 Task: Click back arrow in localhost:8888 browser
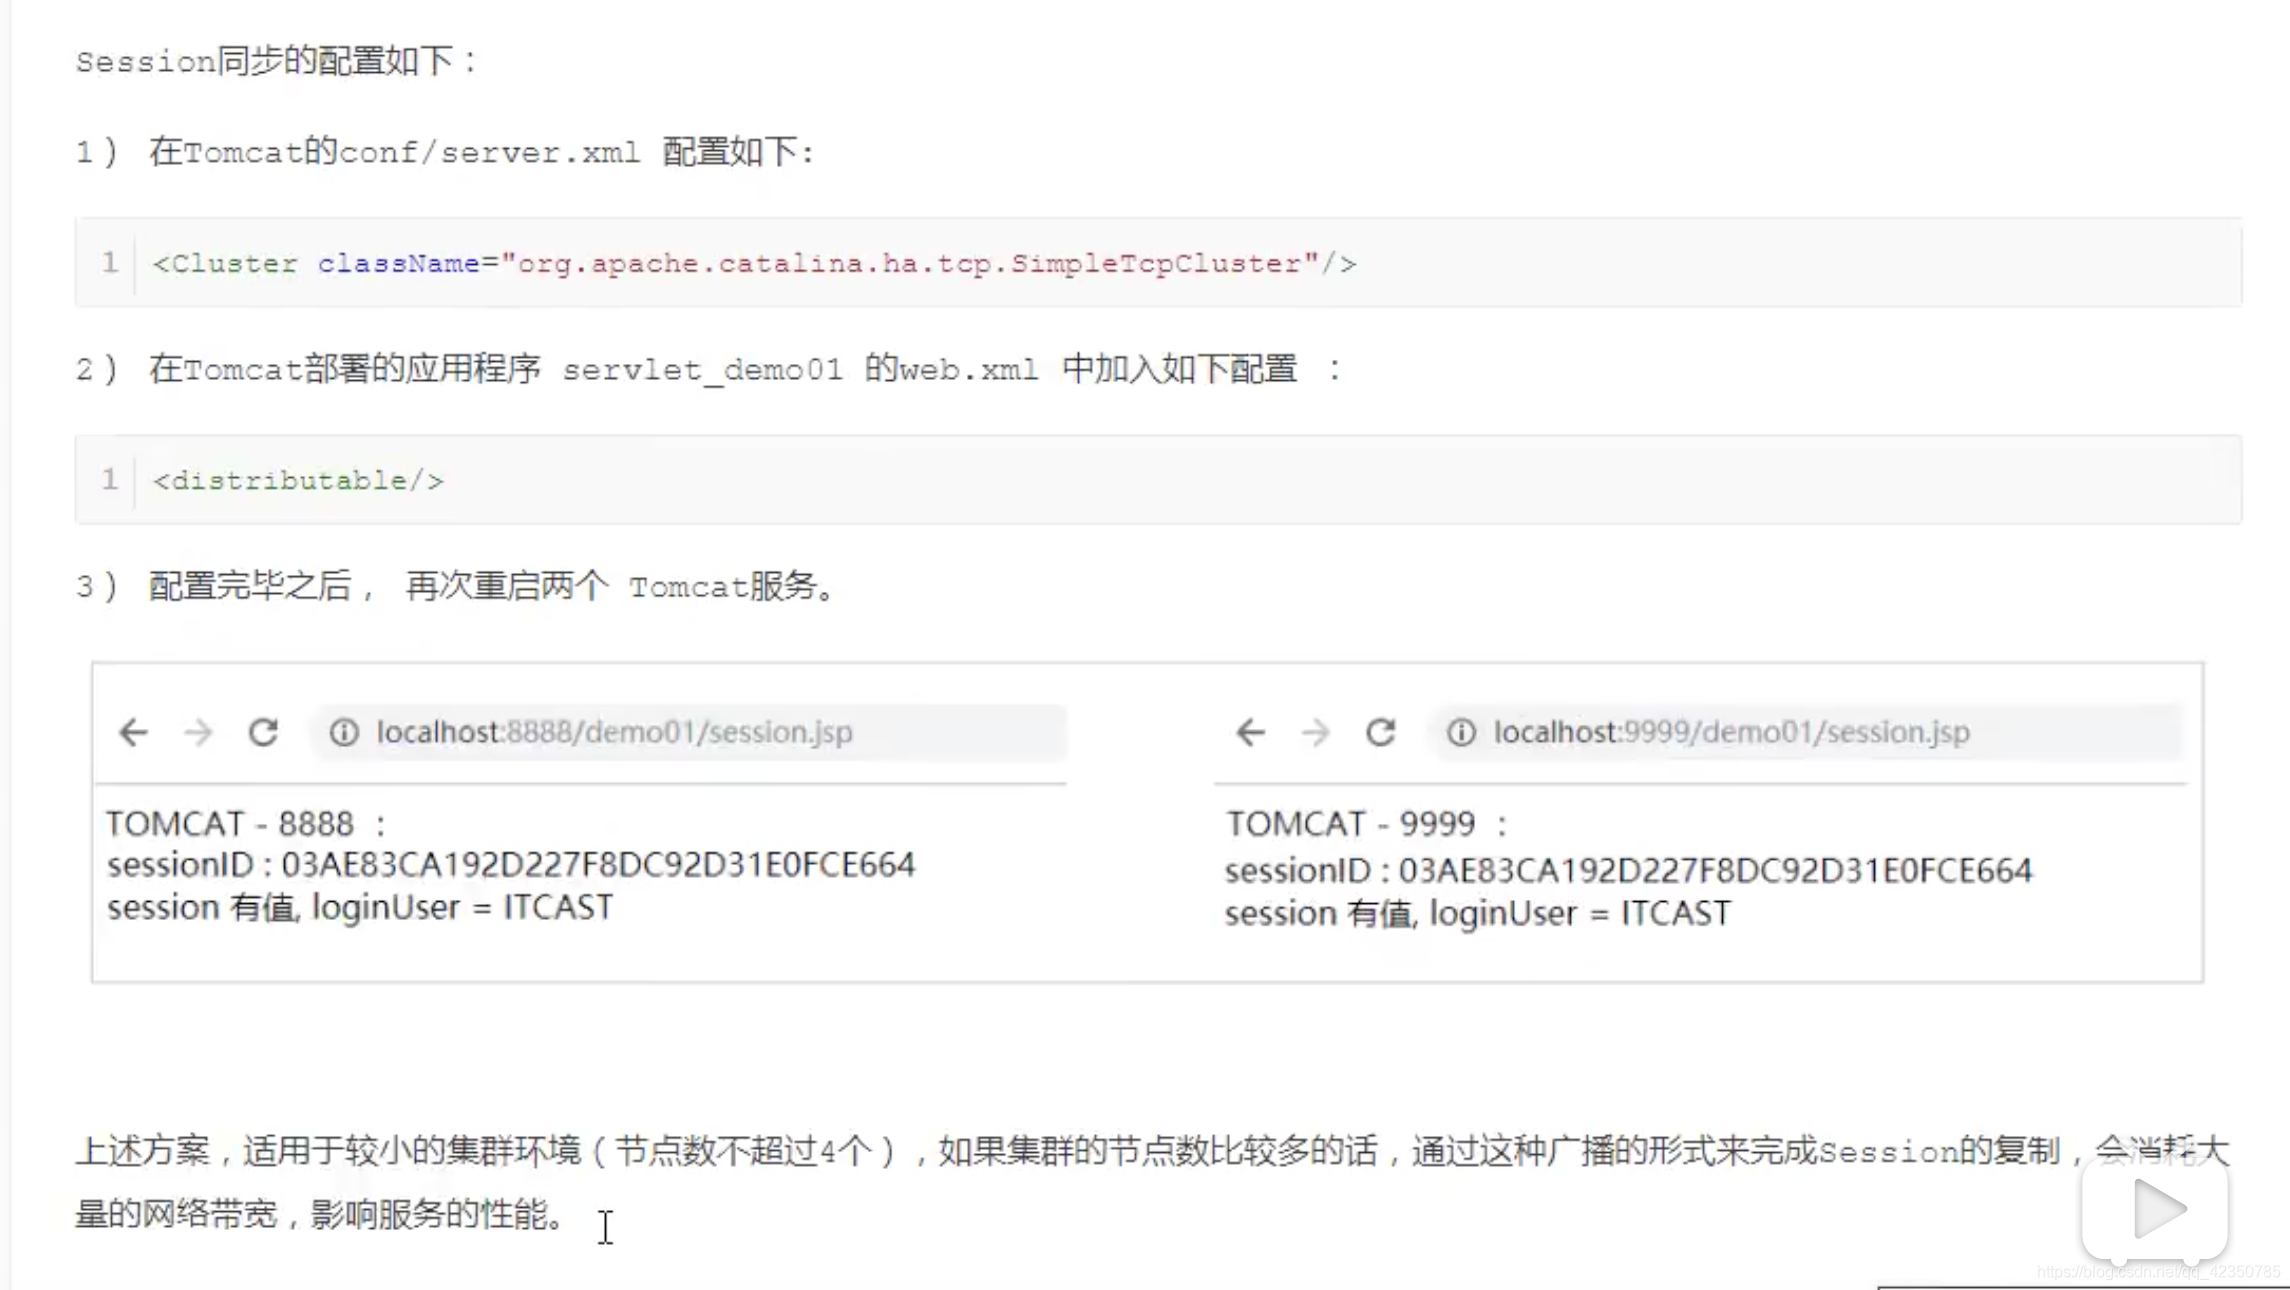tap(133, 732)
